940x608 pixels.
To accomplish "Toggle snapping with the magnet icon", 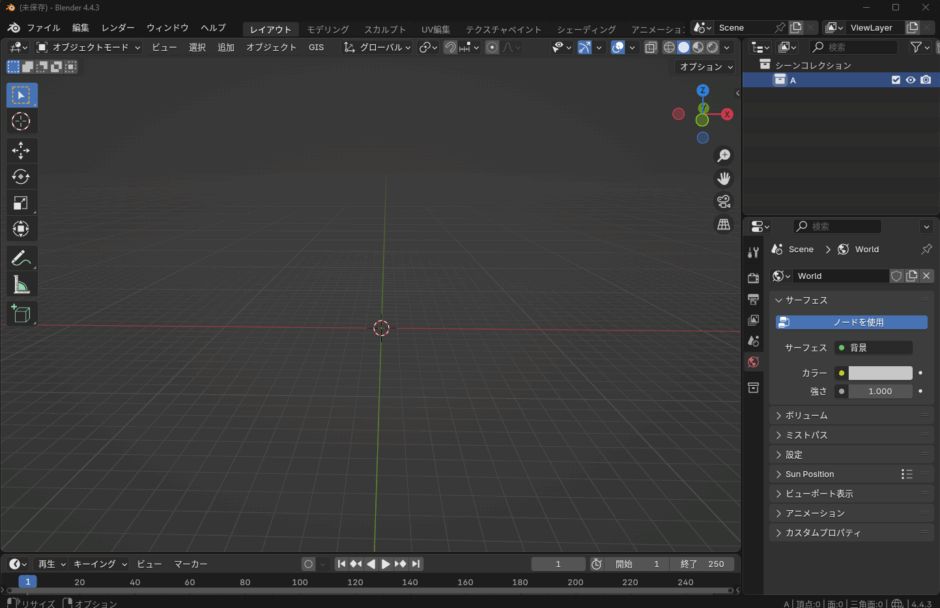I will tap(425, 47).
